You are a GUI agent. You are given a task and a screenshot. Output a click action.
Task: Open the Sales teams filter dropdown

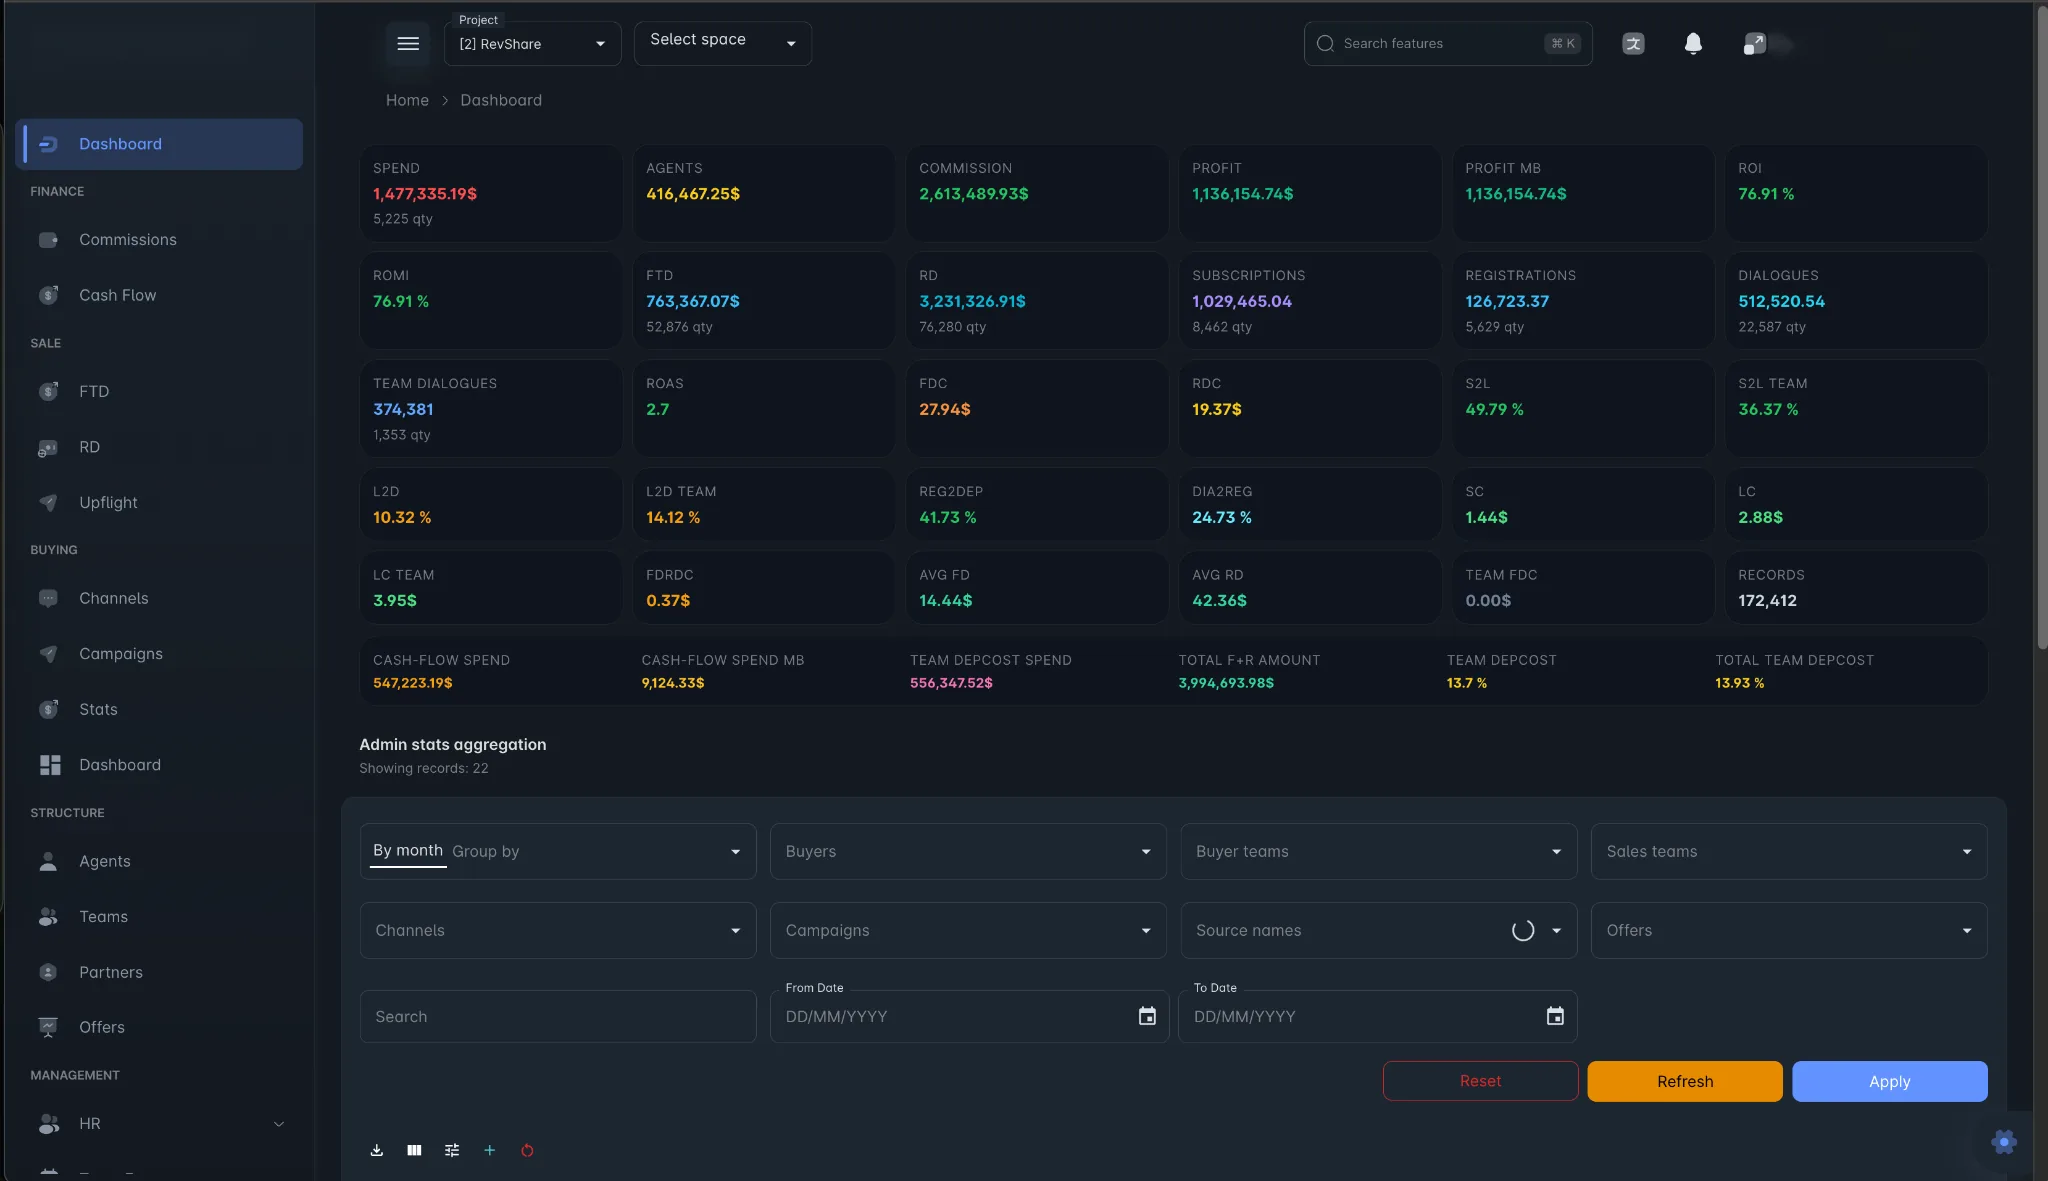coord(1789,851)
